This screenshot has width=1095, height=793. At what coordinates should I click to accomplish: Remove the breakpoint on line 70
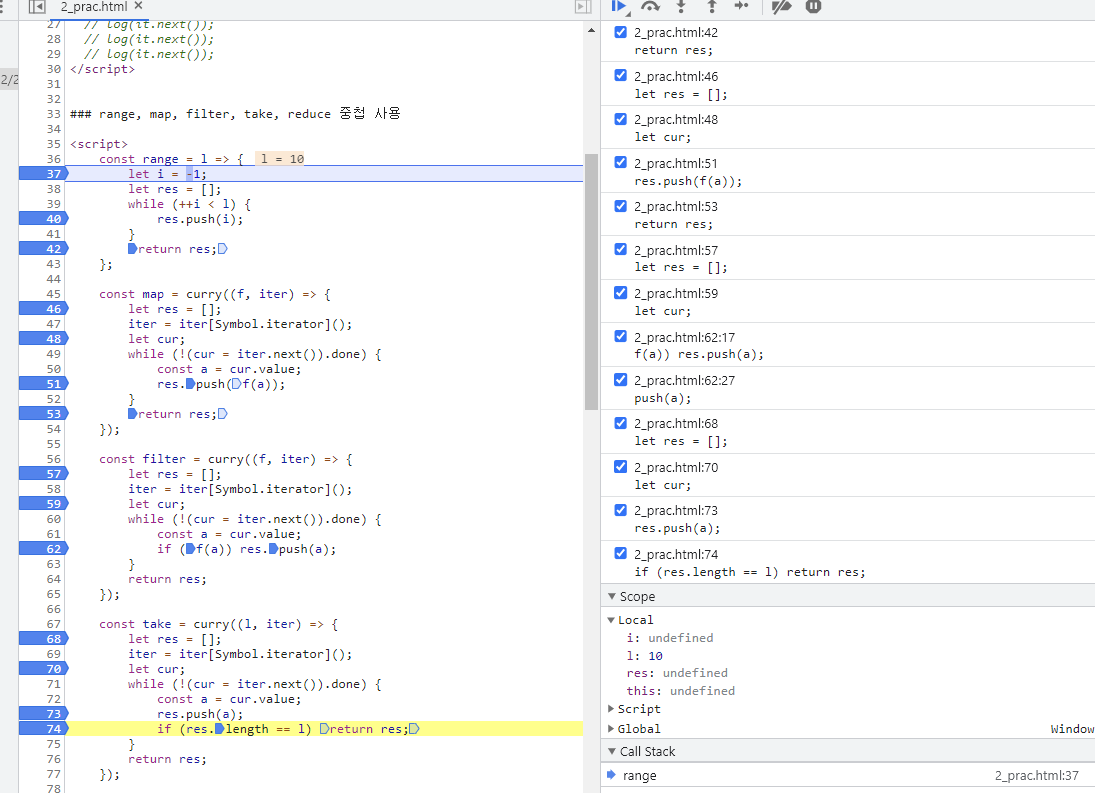click(43, 669)
